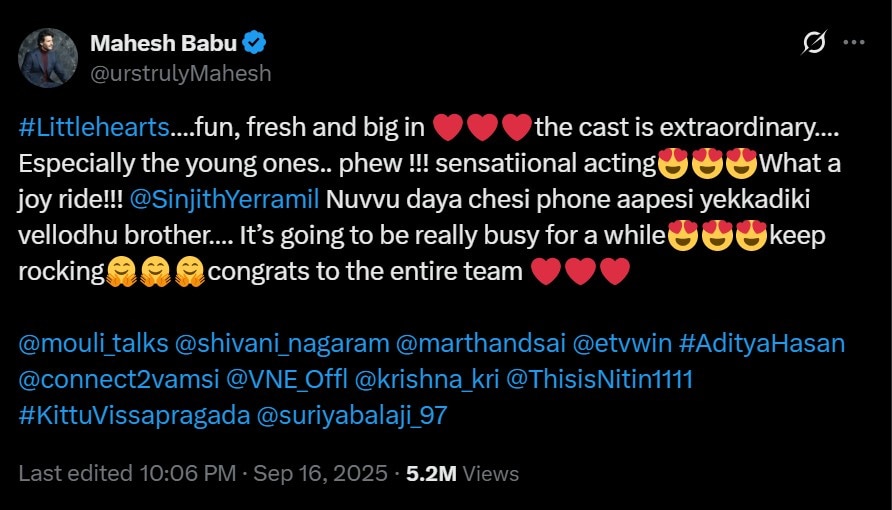Click the @shivani_nagaram mention

pos(282,344)
